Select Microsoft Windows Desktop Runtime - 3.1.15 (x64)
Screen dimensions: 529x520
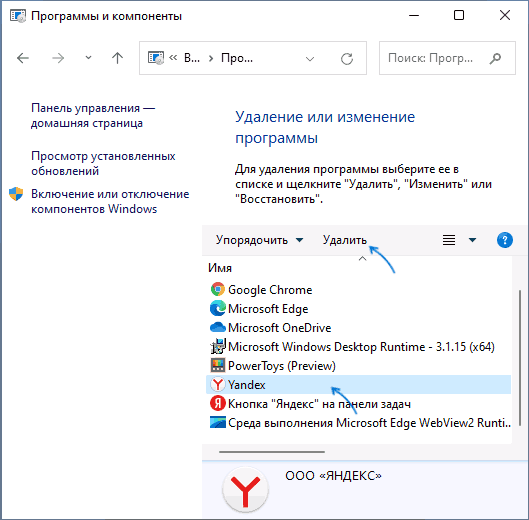[361, 347]
